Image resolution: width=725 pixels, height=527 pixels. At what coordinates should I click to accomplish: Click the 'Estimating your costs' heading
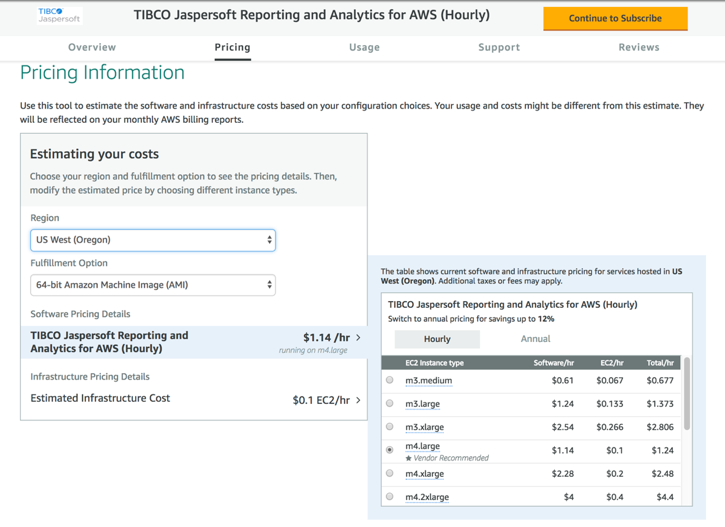point(94,154)
